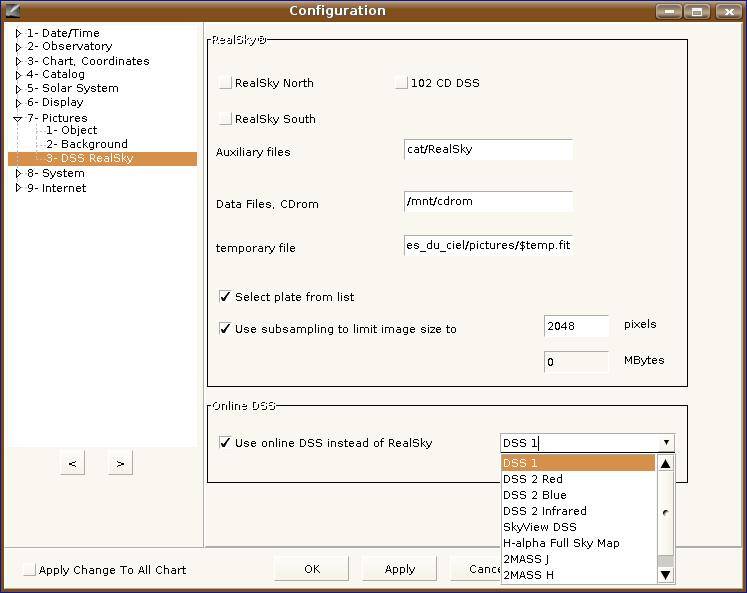Choose DSS 2 Red from the list
The height and width of the screenshot is (593, 747).
coord(578,479)
